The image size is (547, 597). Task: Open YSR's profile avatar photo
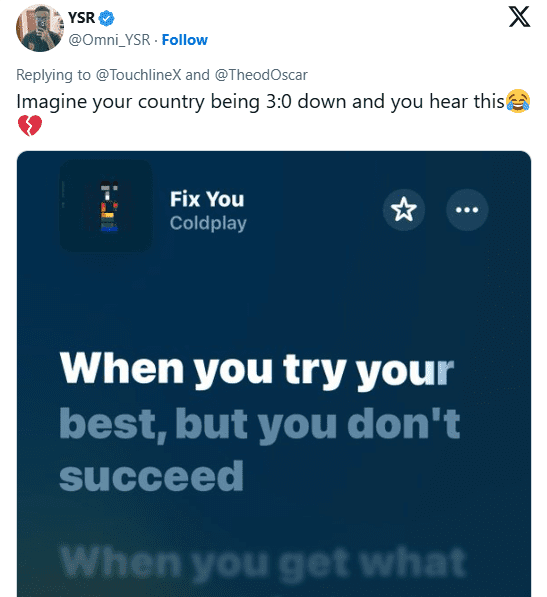pyautogui.click(x=39, y=28)
